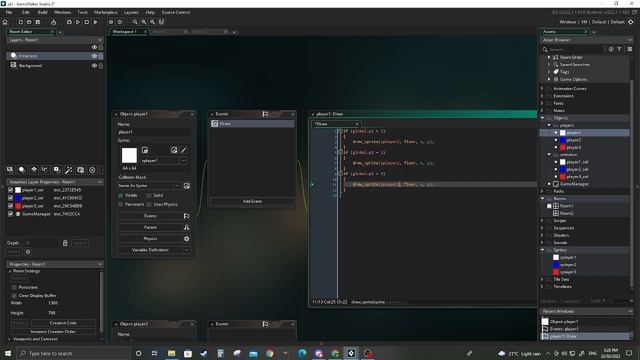Screen dimensions: 640x360
Task: Start the debugger from the toolbar
Action: (69, 22)
